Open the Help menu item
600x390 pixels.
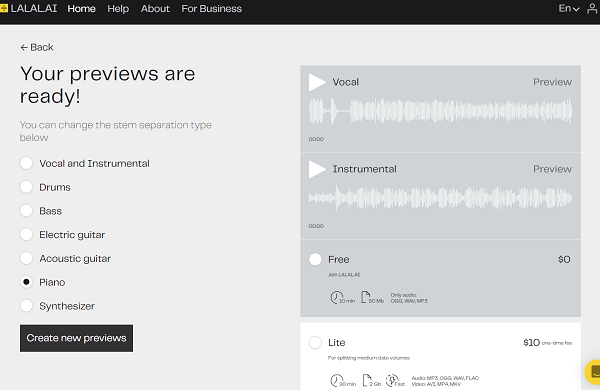point(118,8)
